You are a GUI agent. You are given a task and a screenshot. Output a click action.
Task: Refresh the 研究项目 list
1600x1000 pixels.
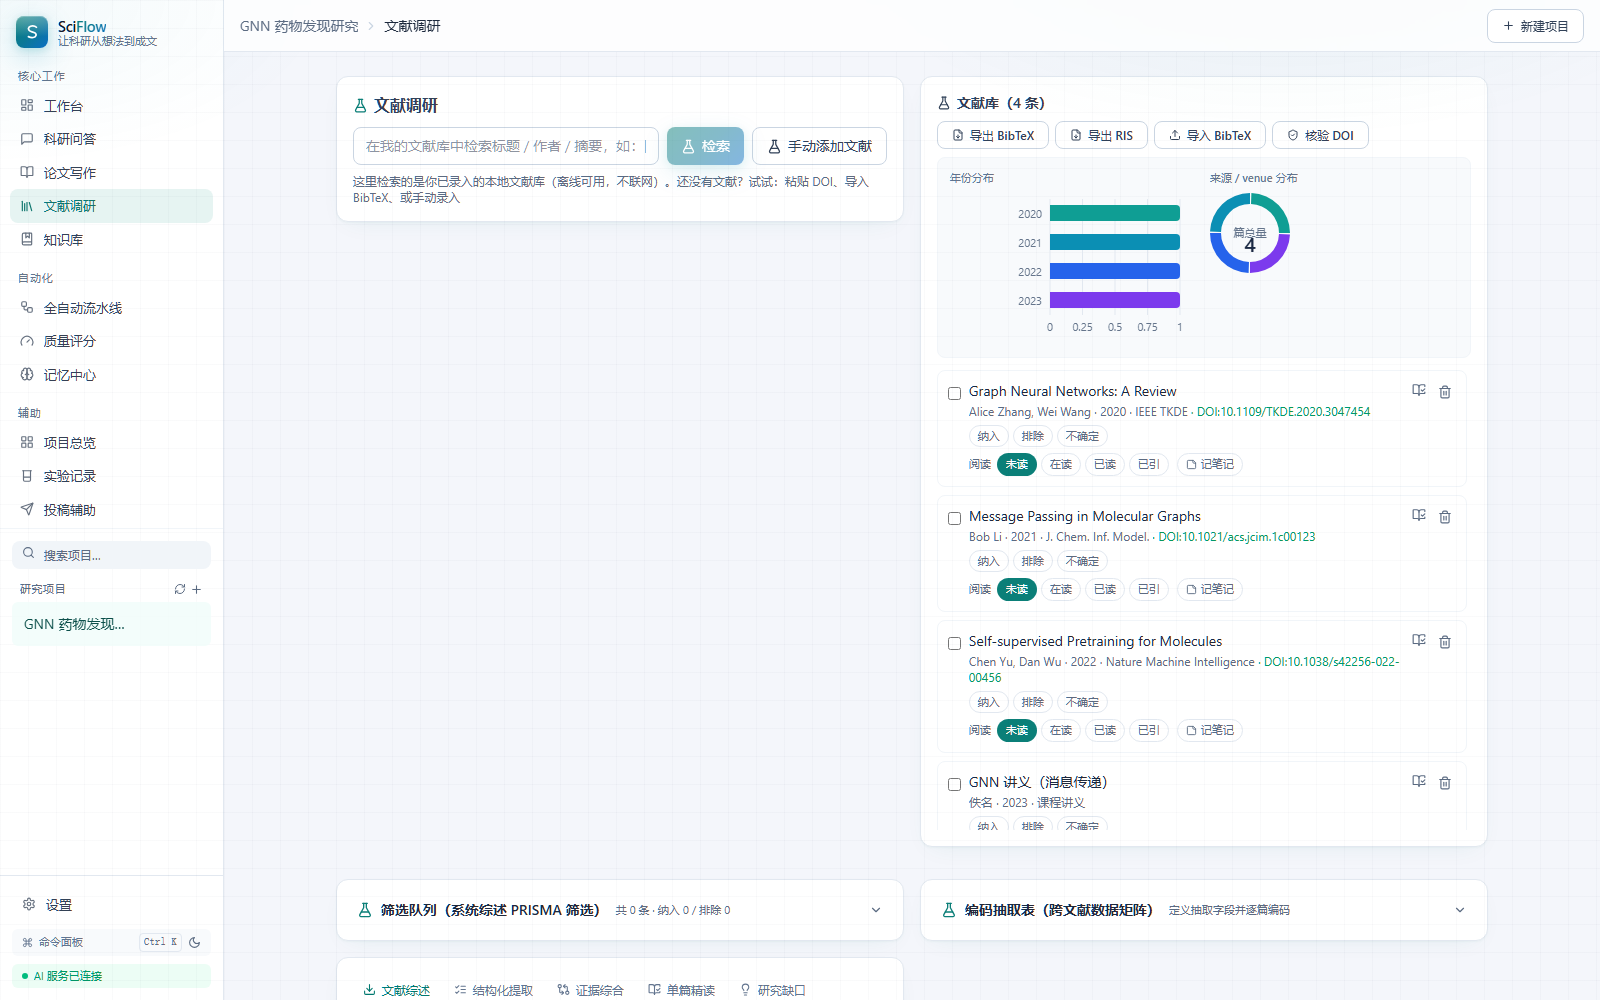pos(180,589)
